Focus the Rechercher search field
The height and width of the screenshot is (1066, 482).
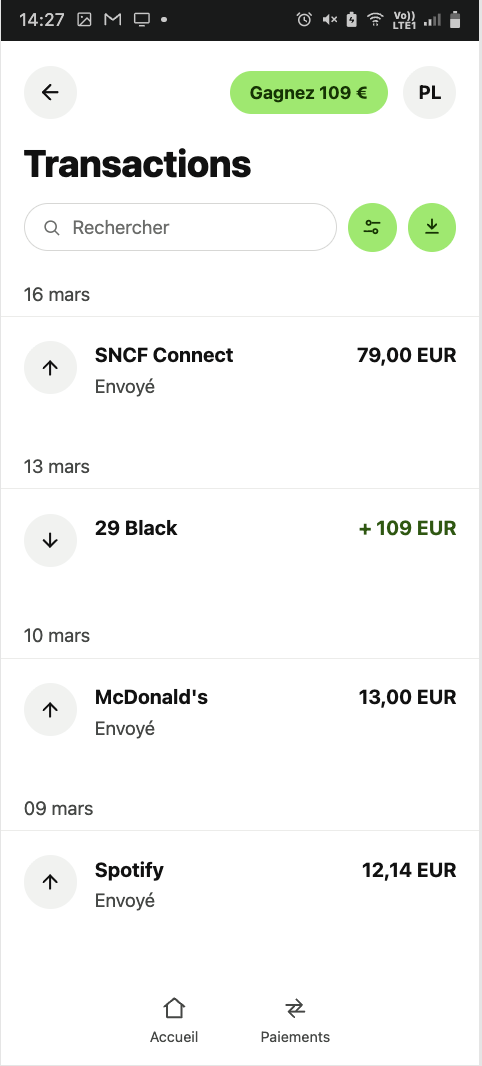[180, 227]
